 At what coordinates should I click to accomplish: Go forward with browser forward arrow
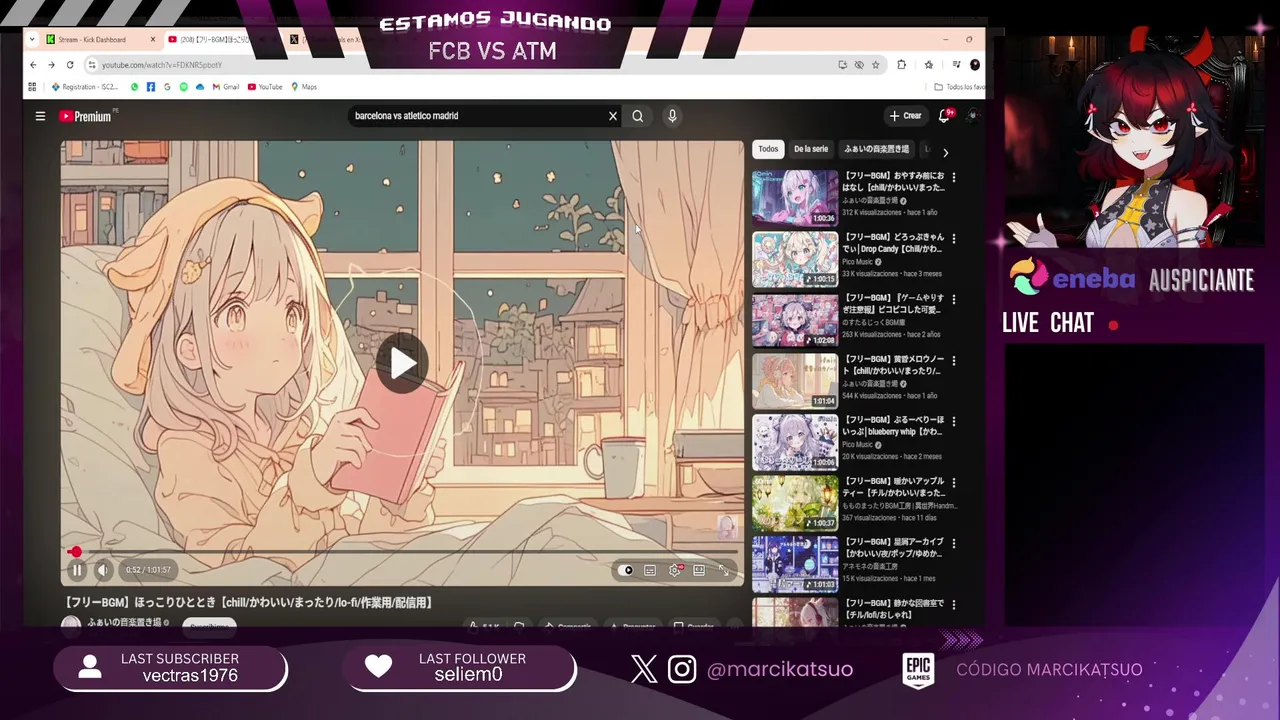pyautogui.click(x=52, y=65)
